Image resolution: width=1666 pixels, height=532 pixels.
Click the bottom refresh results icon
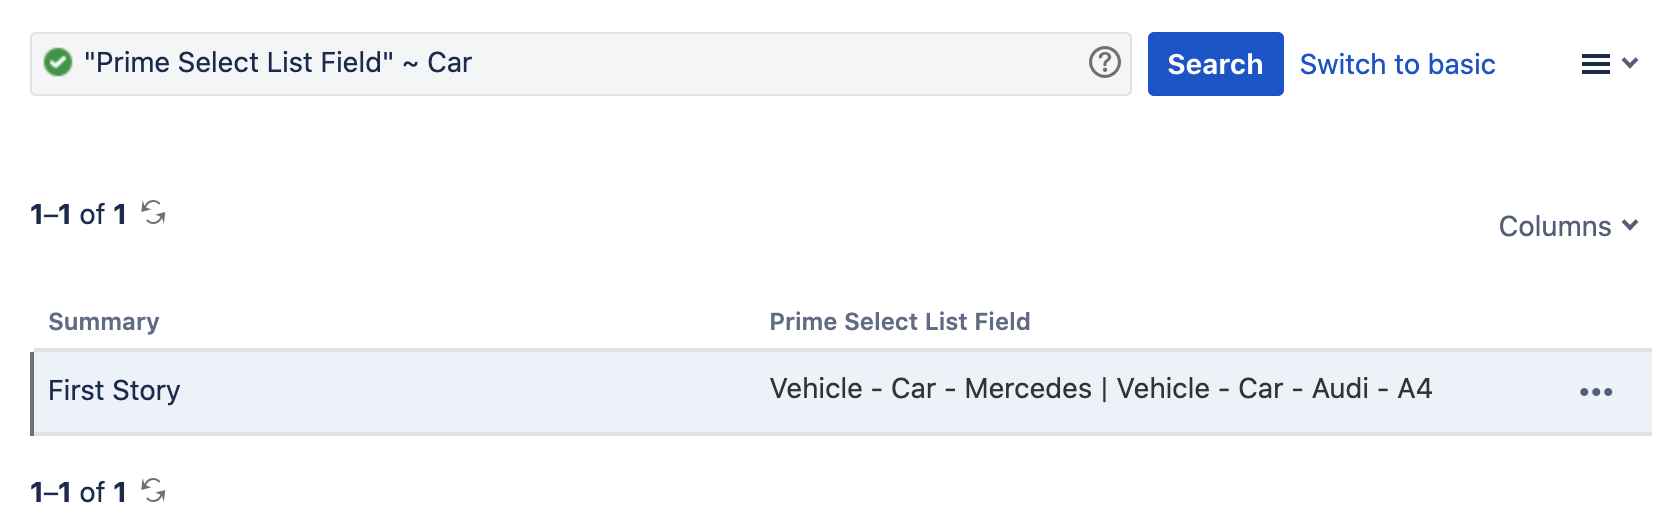pos(153,491)
